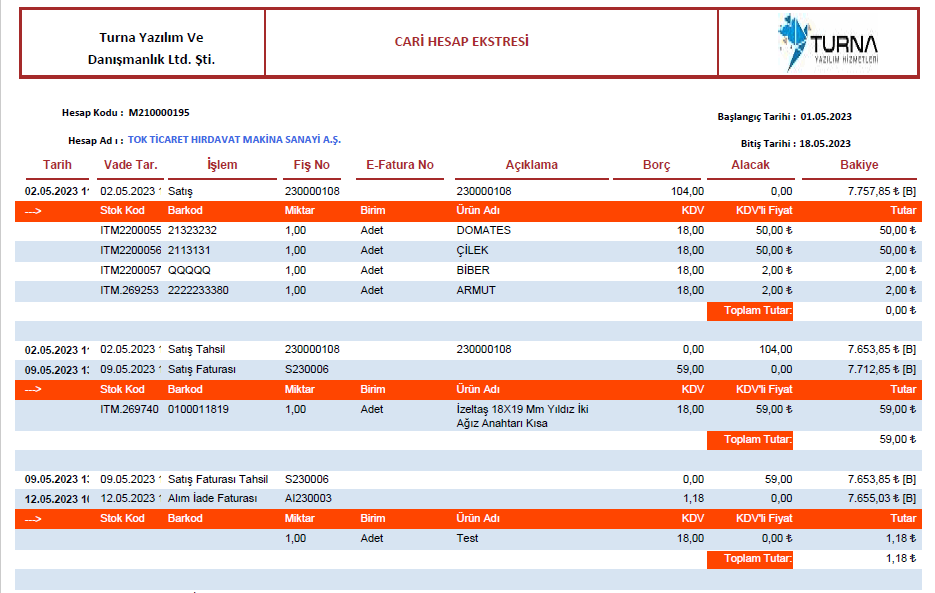Viewport: 935px width, 593px height.
Task: Select the E-Fatura No column header
Action: point(399,165)
